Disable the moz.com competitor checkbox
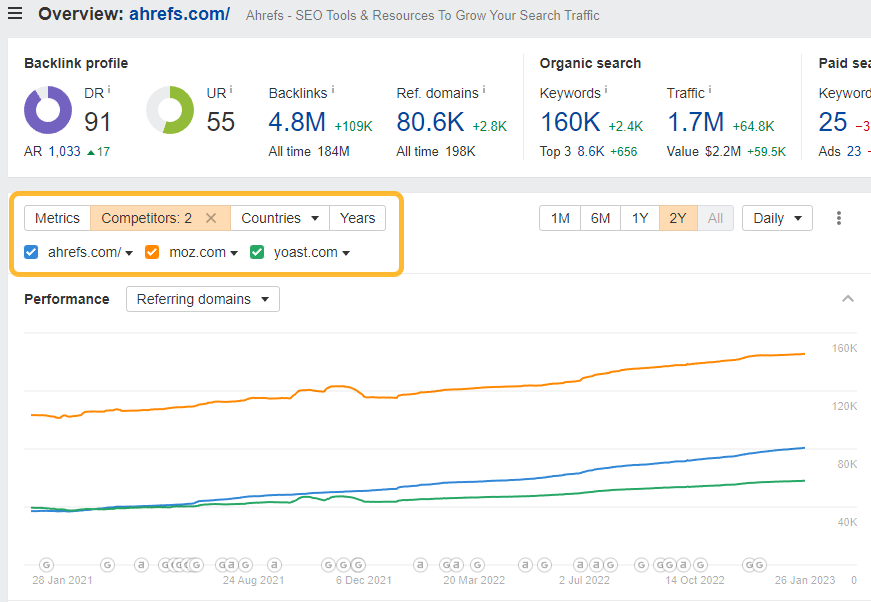Image resolution: width=871 pixels, height=602 pixels. pos(152,252)
